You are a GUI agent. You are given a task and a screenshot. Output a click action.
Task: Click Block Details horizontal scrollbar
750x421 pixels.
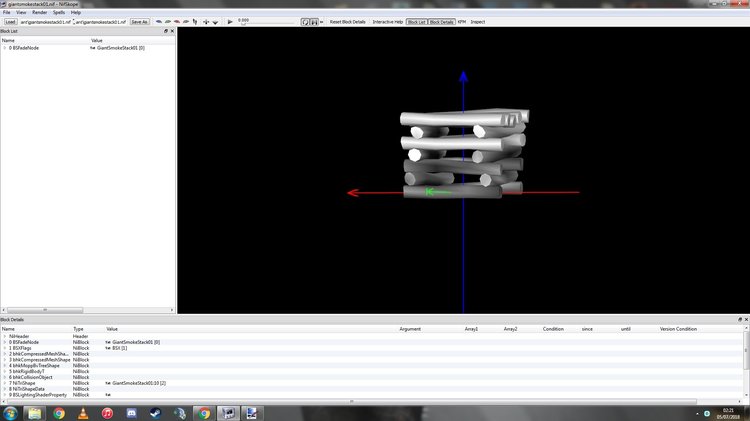click(352, 401)
